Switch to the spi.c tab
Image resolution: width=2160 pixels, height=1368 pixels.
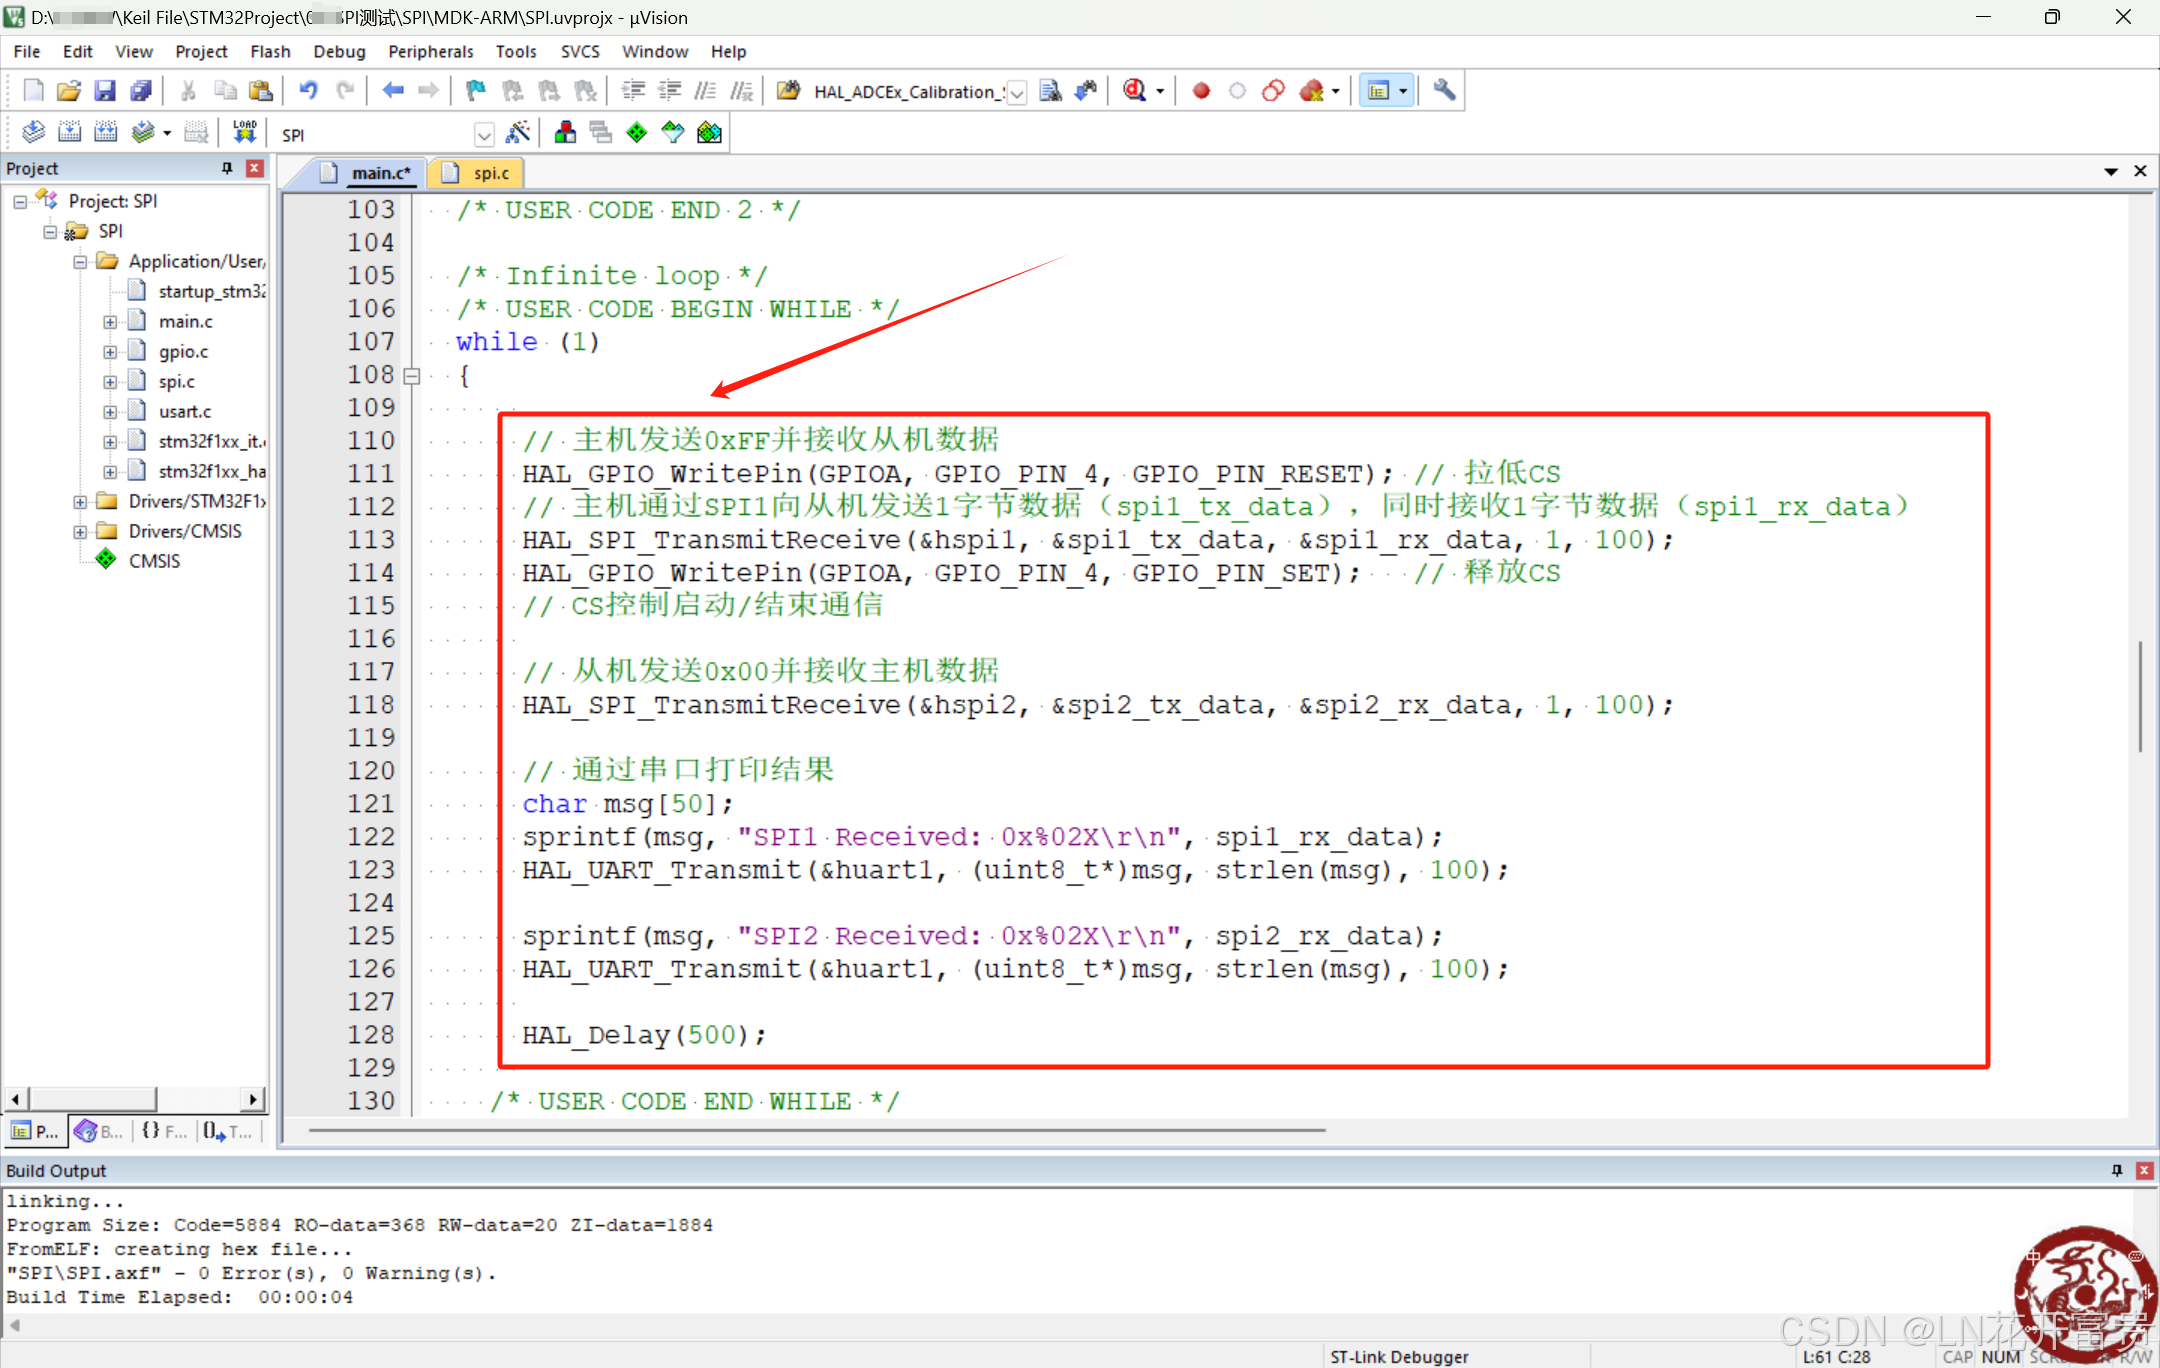(x=490, y=173)
